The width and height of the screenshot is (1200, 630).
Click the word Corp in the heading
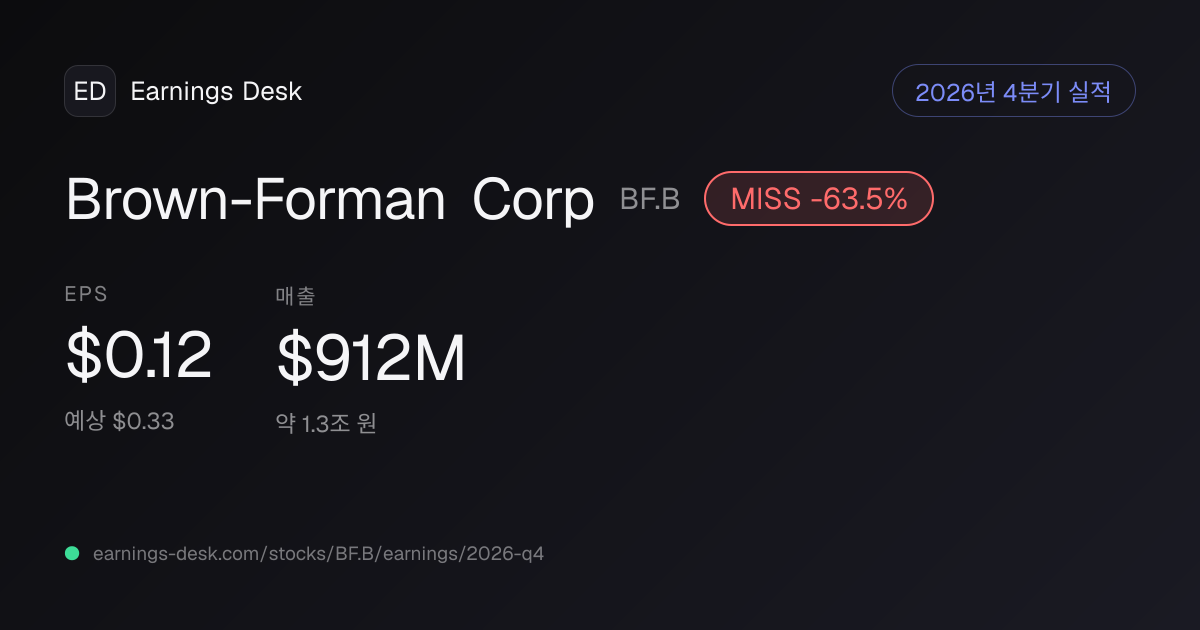click(533, 202)
